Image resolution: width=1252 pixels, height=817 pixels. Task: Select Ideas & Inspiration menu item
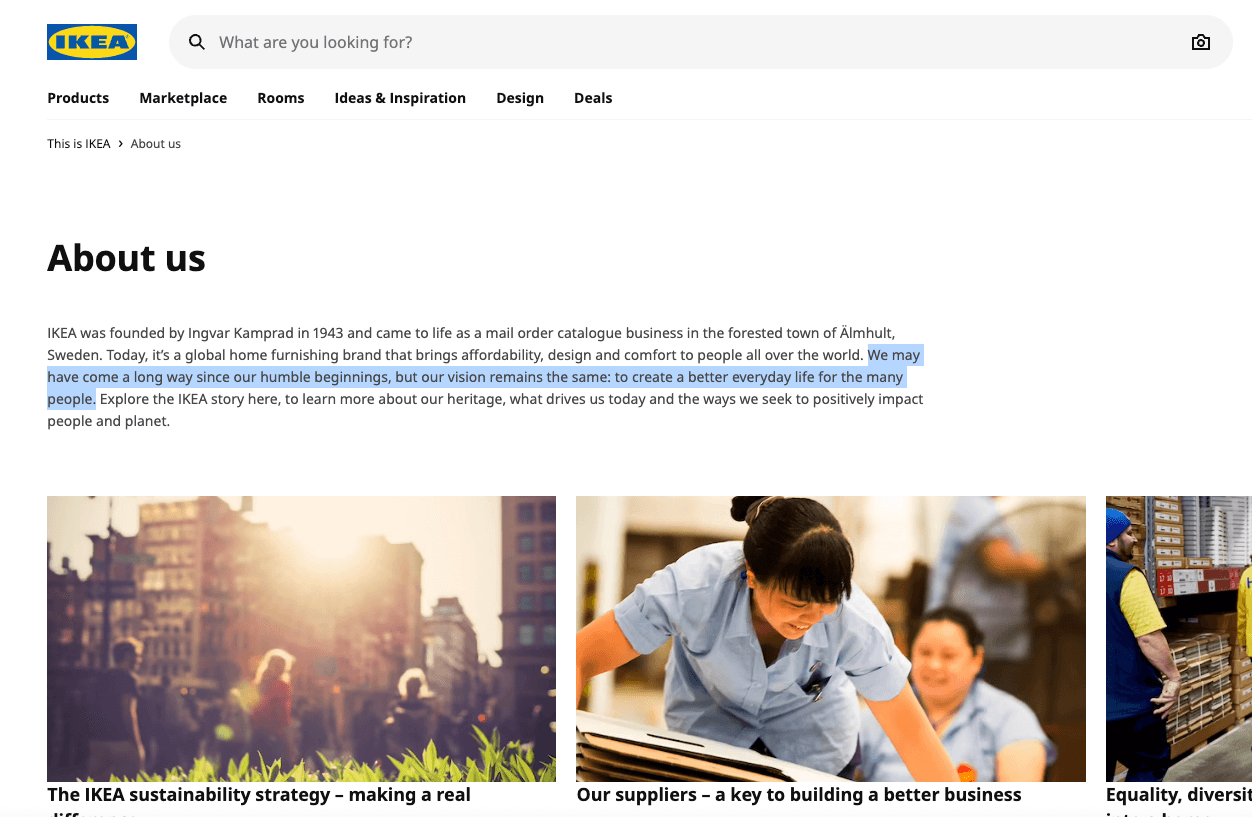(400, 98)
